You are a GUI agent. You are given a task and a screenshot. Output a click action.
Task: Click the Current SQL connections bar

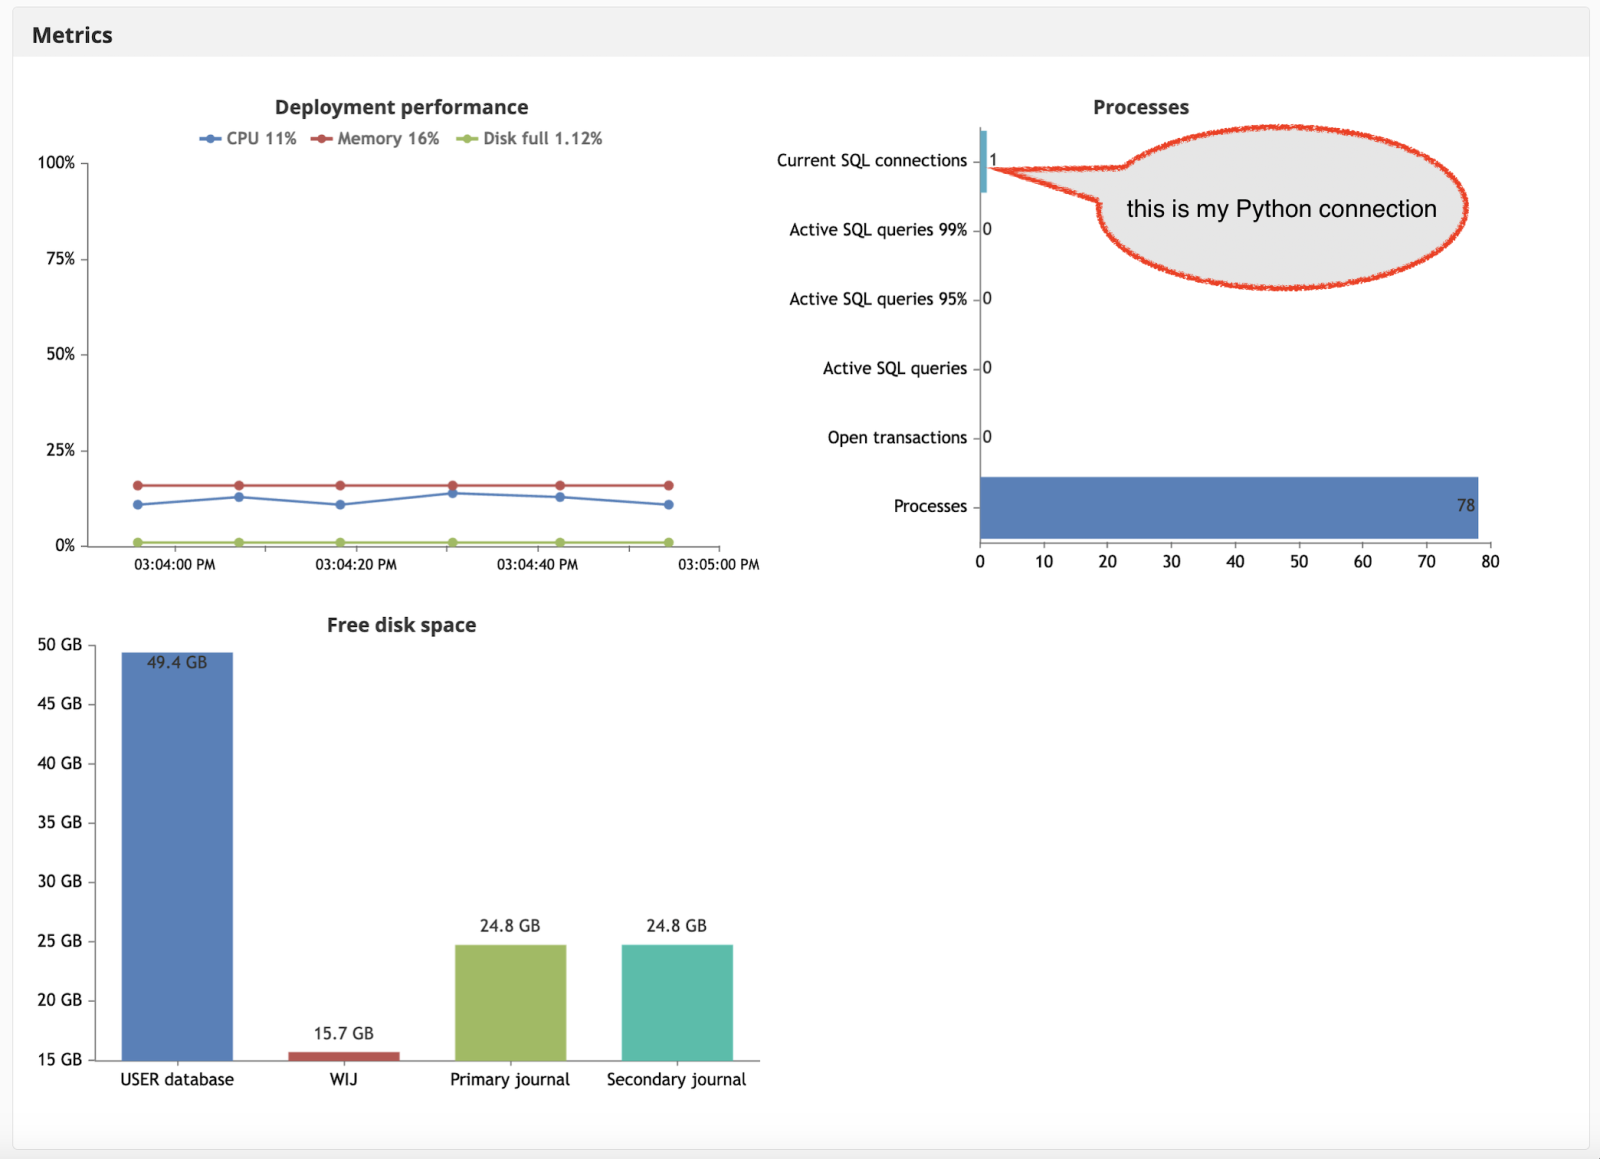click(x=984, y=161)
